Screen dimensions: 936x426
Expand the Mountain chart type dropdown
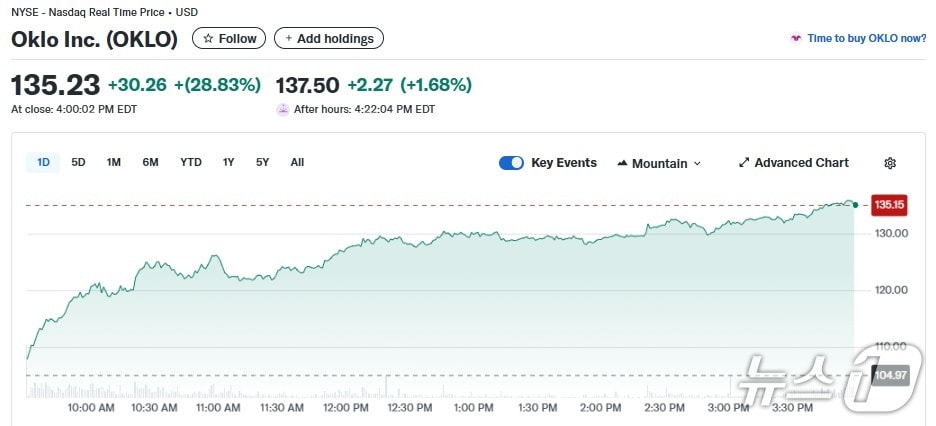click(697, 163)
